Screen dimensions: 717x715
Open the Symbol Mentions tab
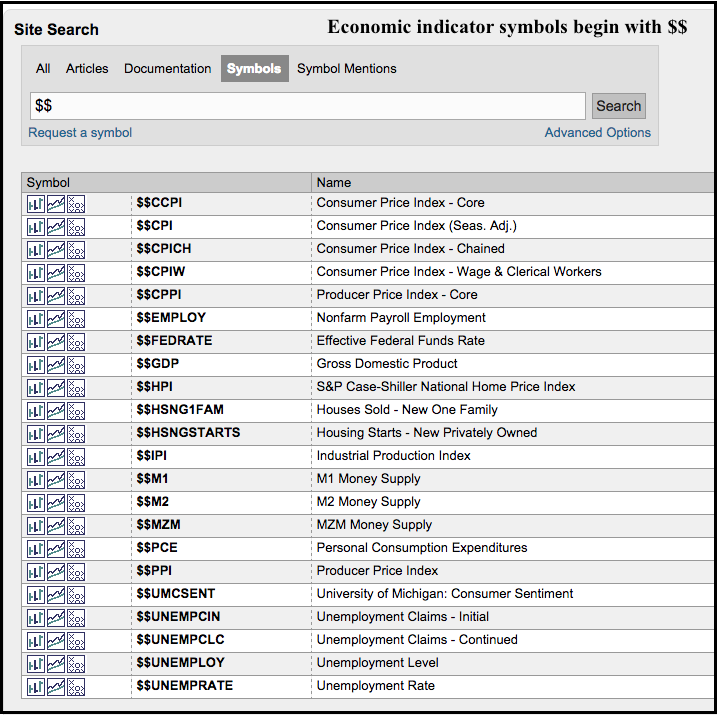346,69
